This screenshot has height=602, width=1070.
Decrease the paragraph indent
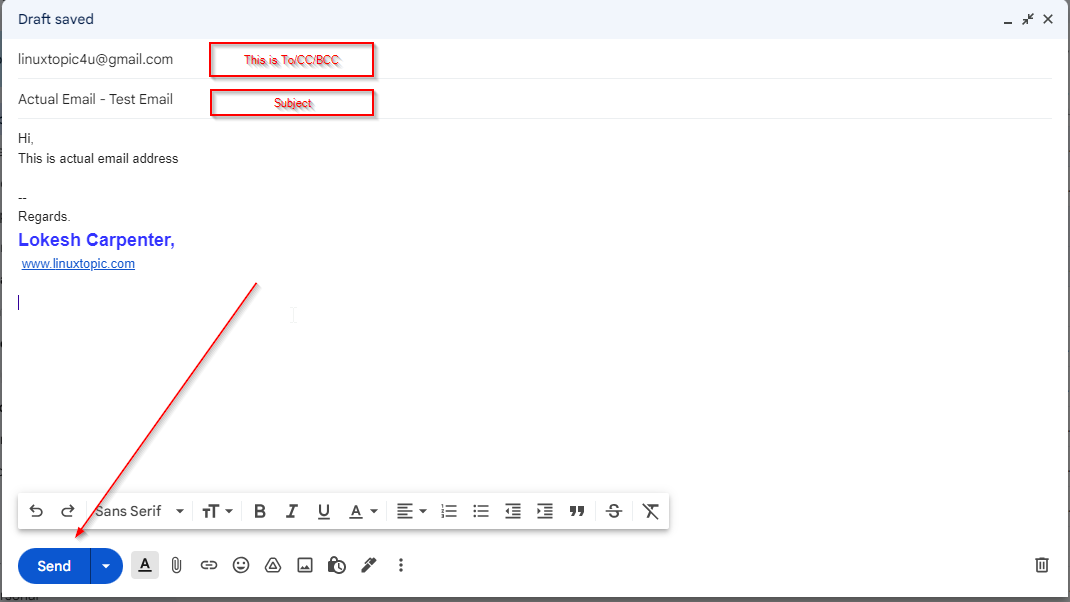[x=512, y=511]
